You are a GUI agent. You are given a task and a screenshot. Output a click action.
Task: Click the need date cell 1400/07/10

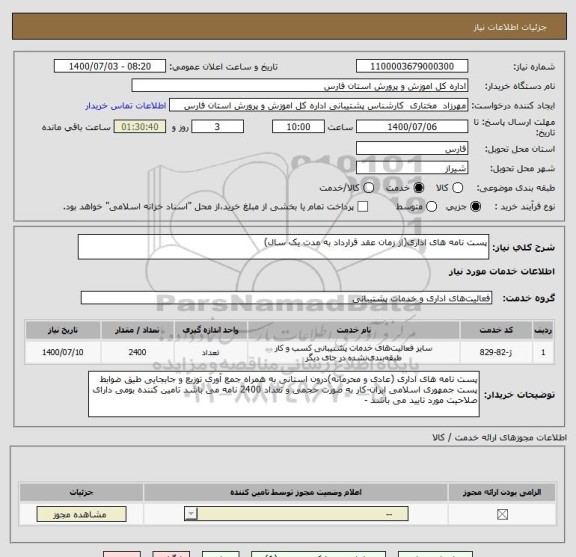point(62,352)
